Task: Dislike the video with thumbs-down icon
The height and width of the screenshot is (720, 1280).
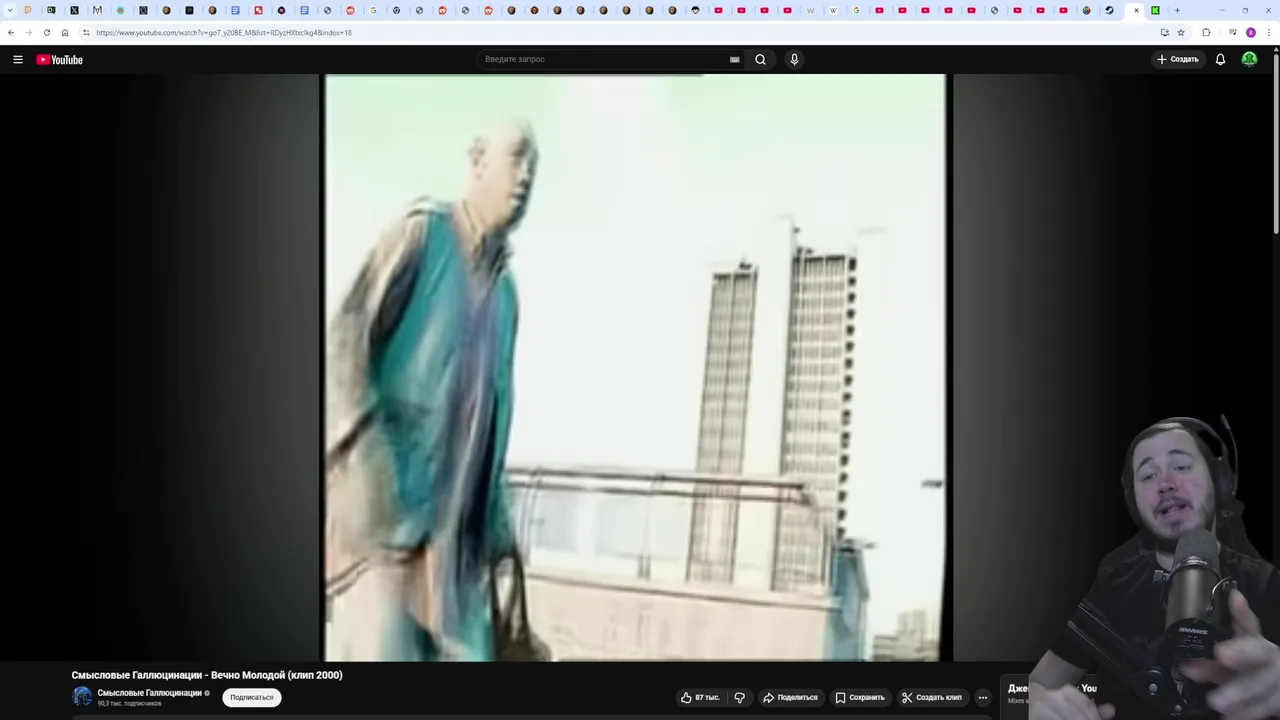Action: point(739,697)
